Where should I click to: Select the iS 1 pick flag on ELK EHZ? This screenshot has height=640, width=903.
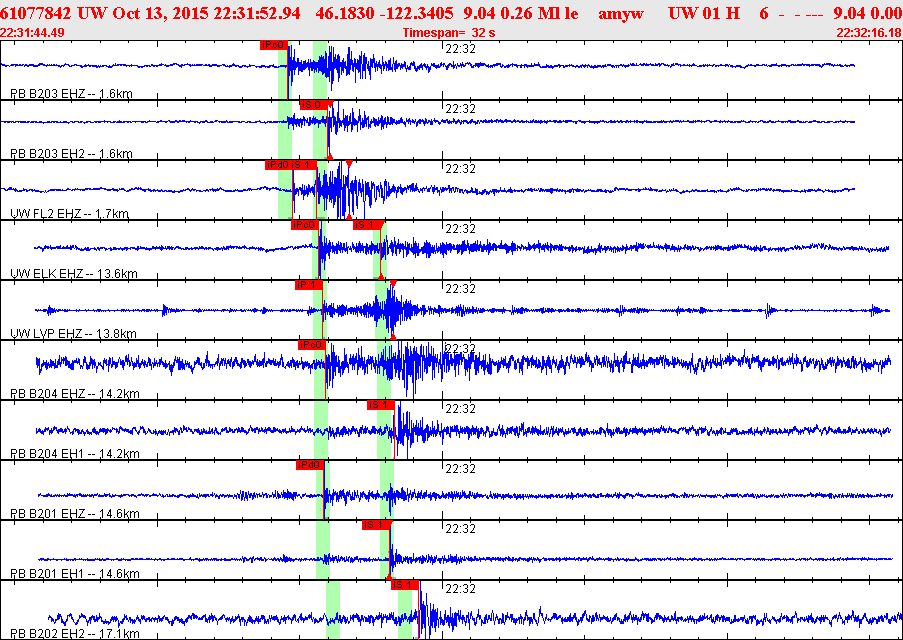tap(367, 225)
